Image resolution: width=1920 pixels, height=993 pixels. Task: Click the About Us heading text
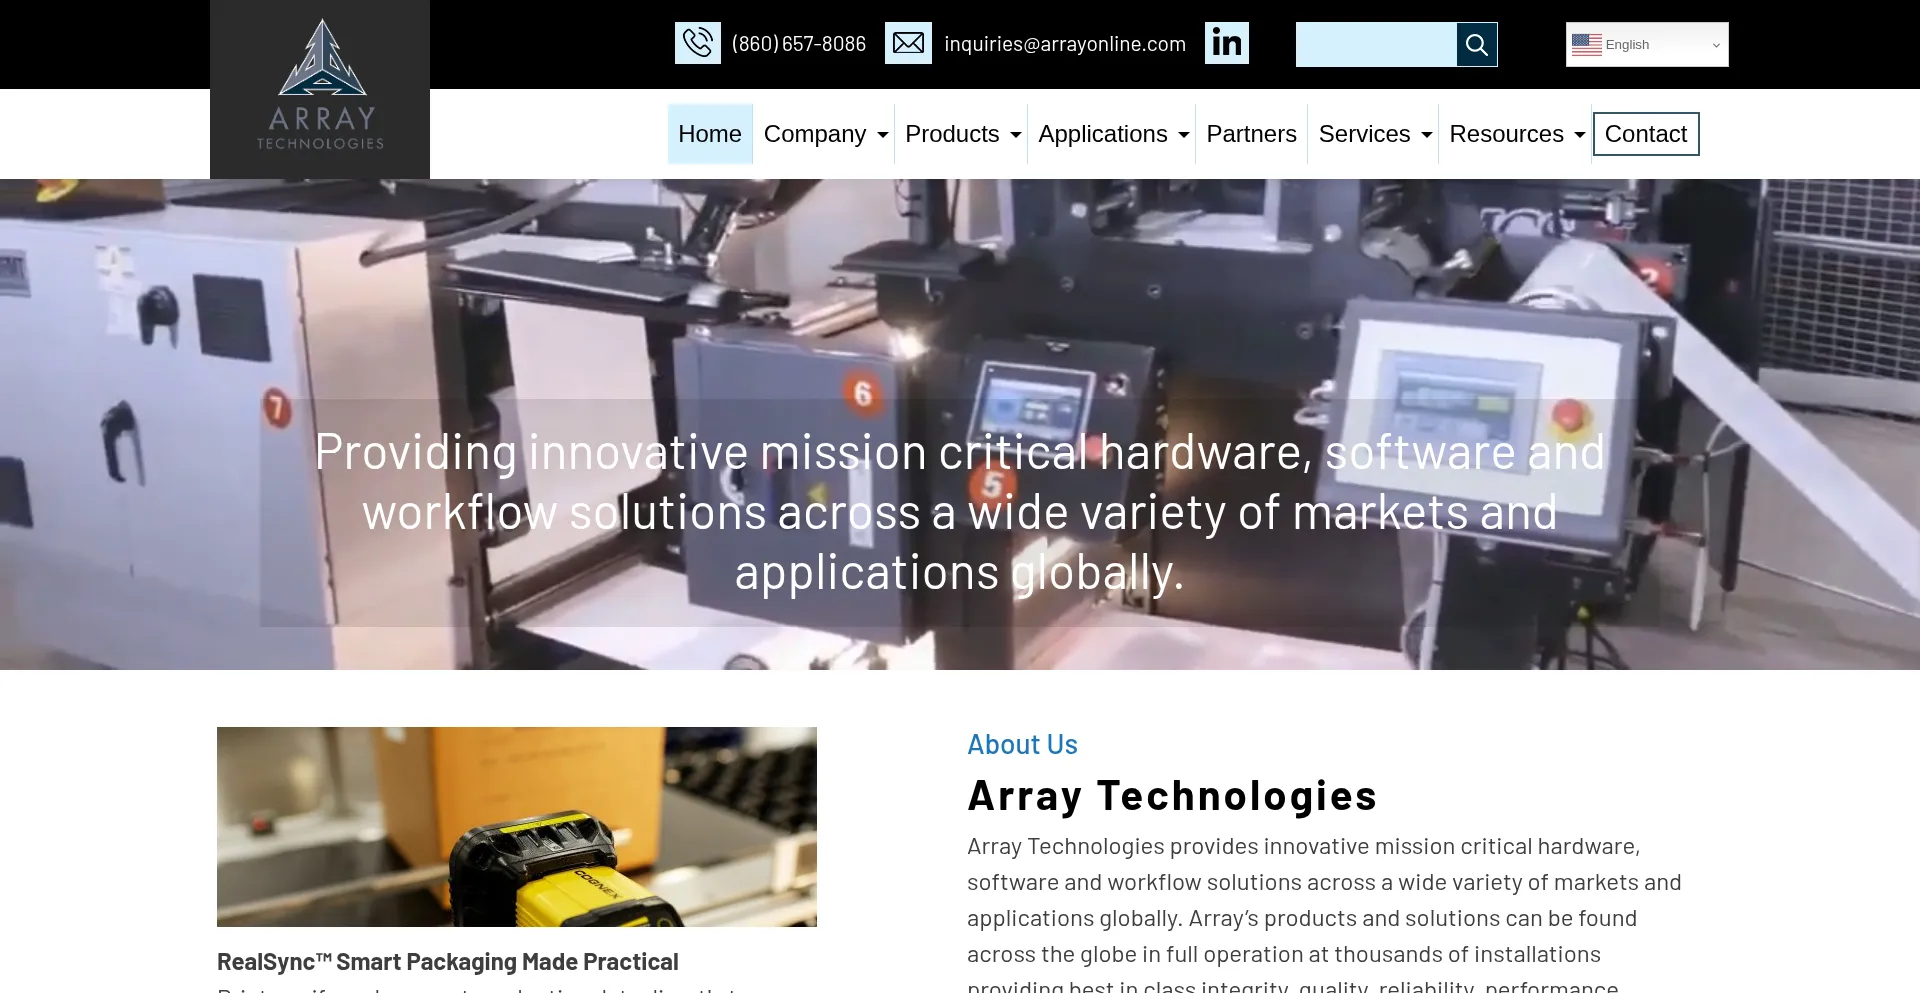point(1022,745)
